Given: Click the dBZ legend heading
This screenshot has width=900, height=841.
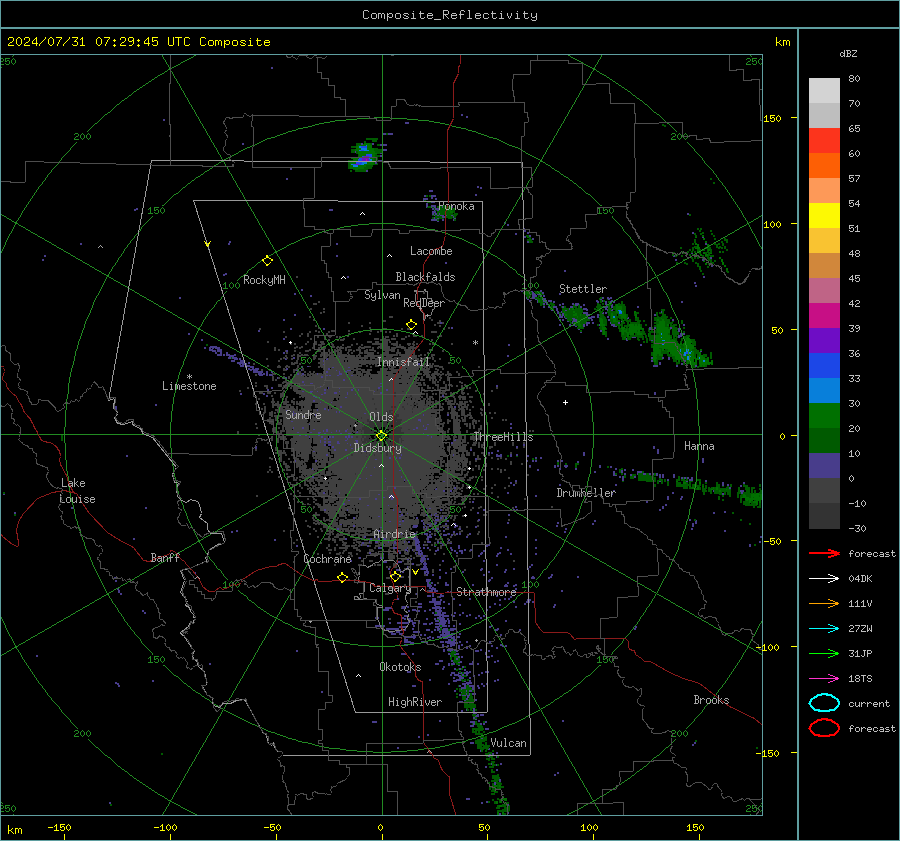Looking at the screenshot, I should pos(848,54).
